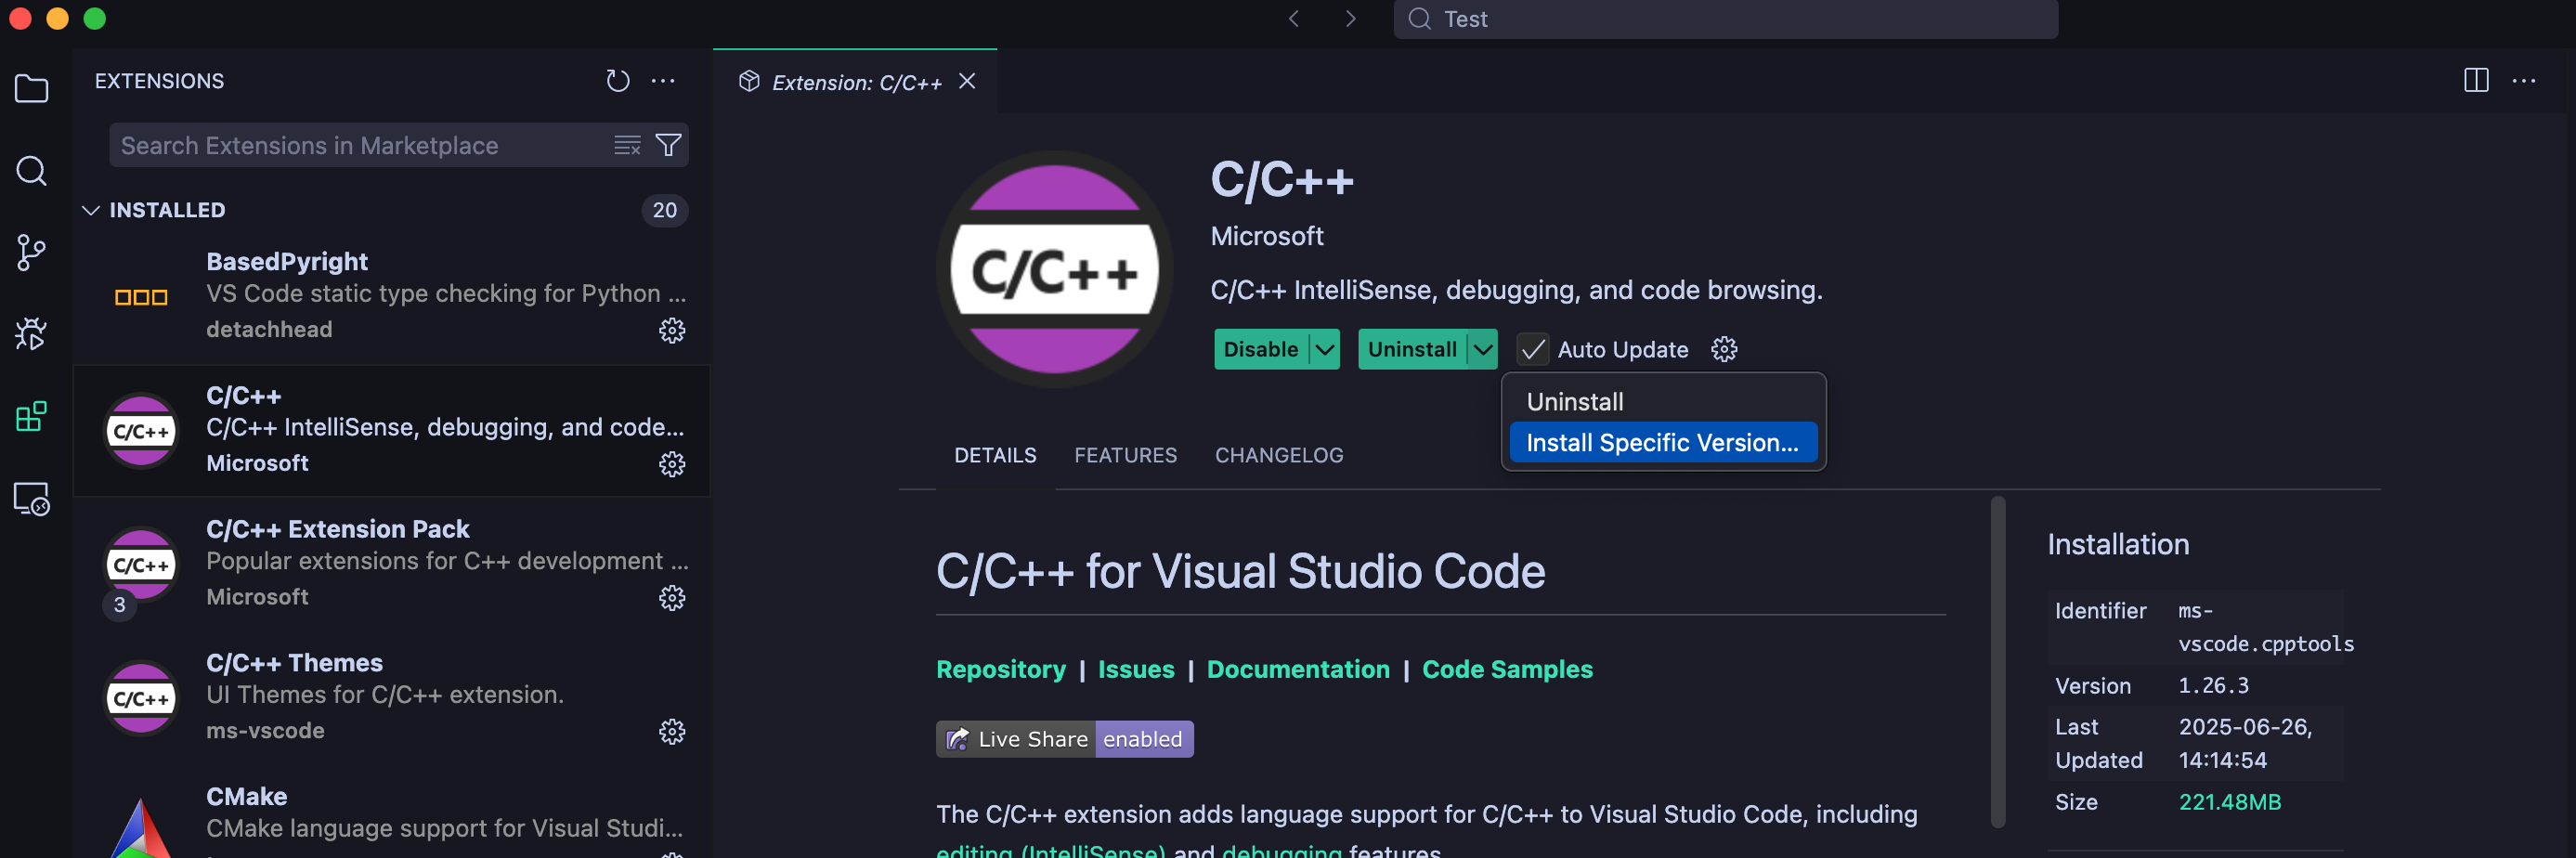Screen dimensions: 2576x858
Task: Open the Explorer view icon
Action: 31,89
